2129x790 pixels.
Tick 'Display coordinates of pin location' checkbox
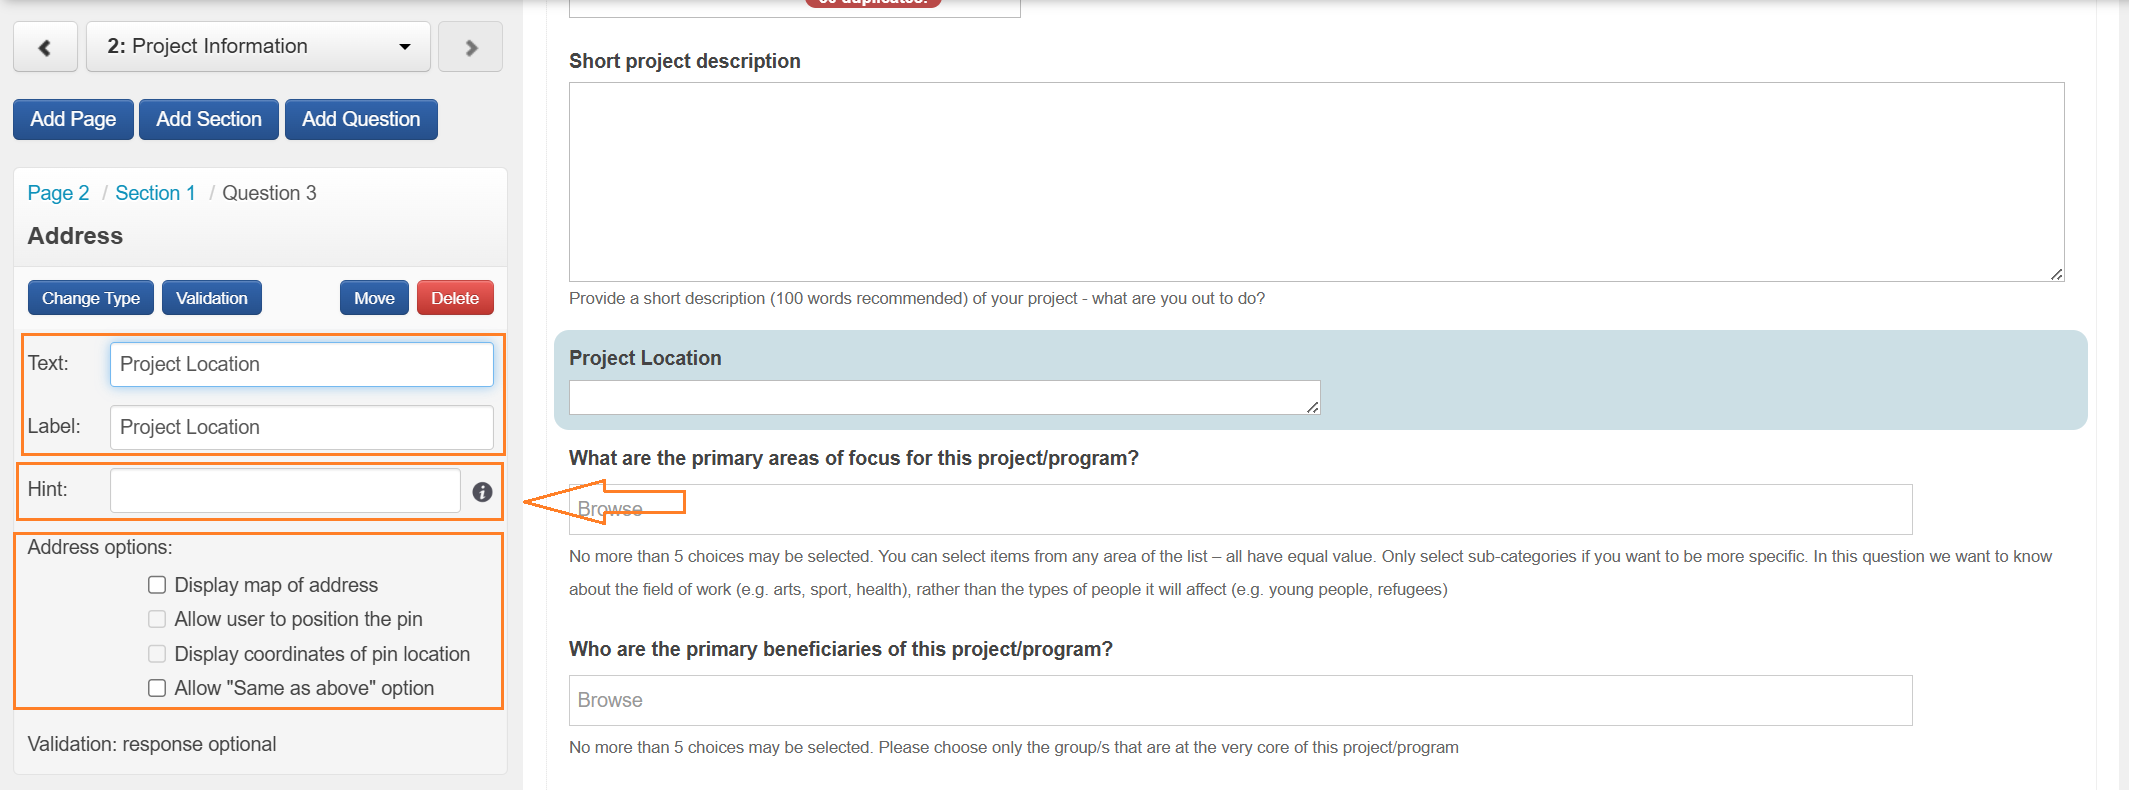(x=157, y=654)
